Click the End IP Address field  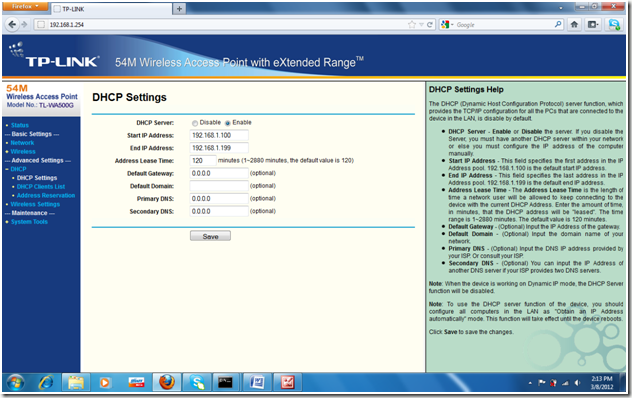pos(219,148)
